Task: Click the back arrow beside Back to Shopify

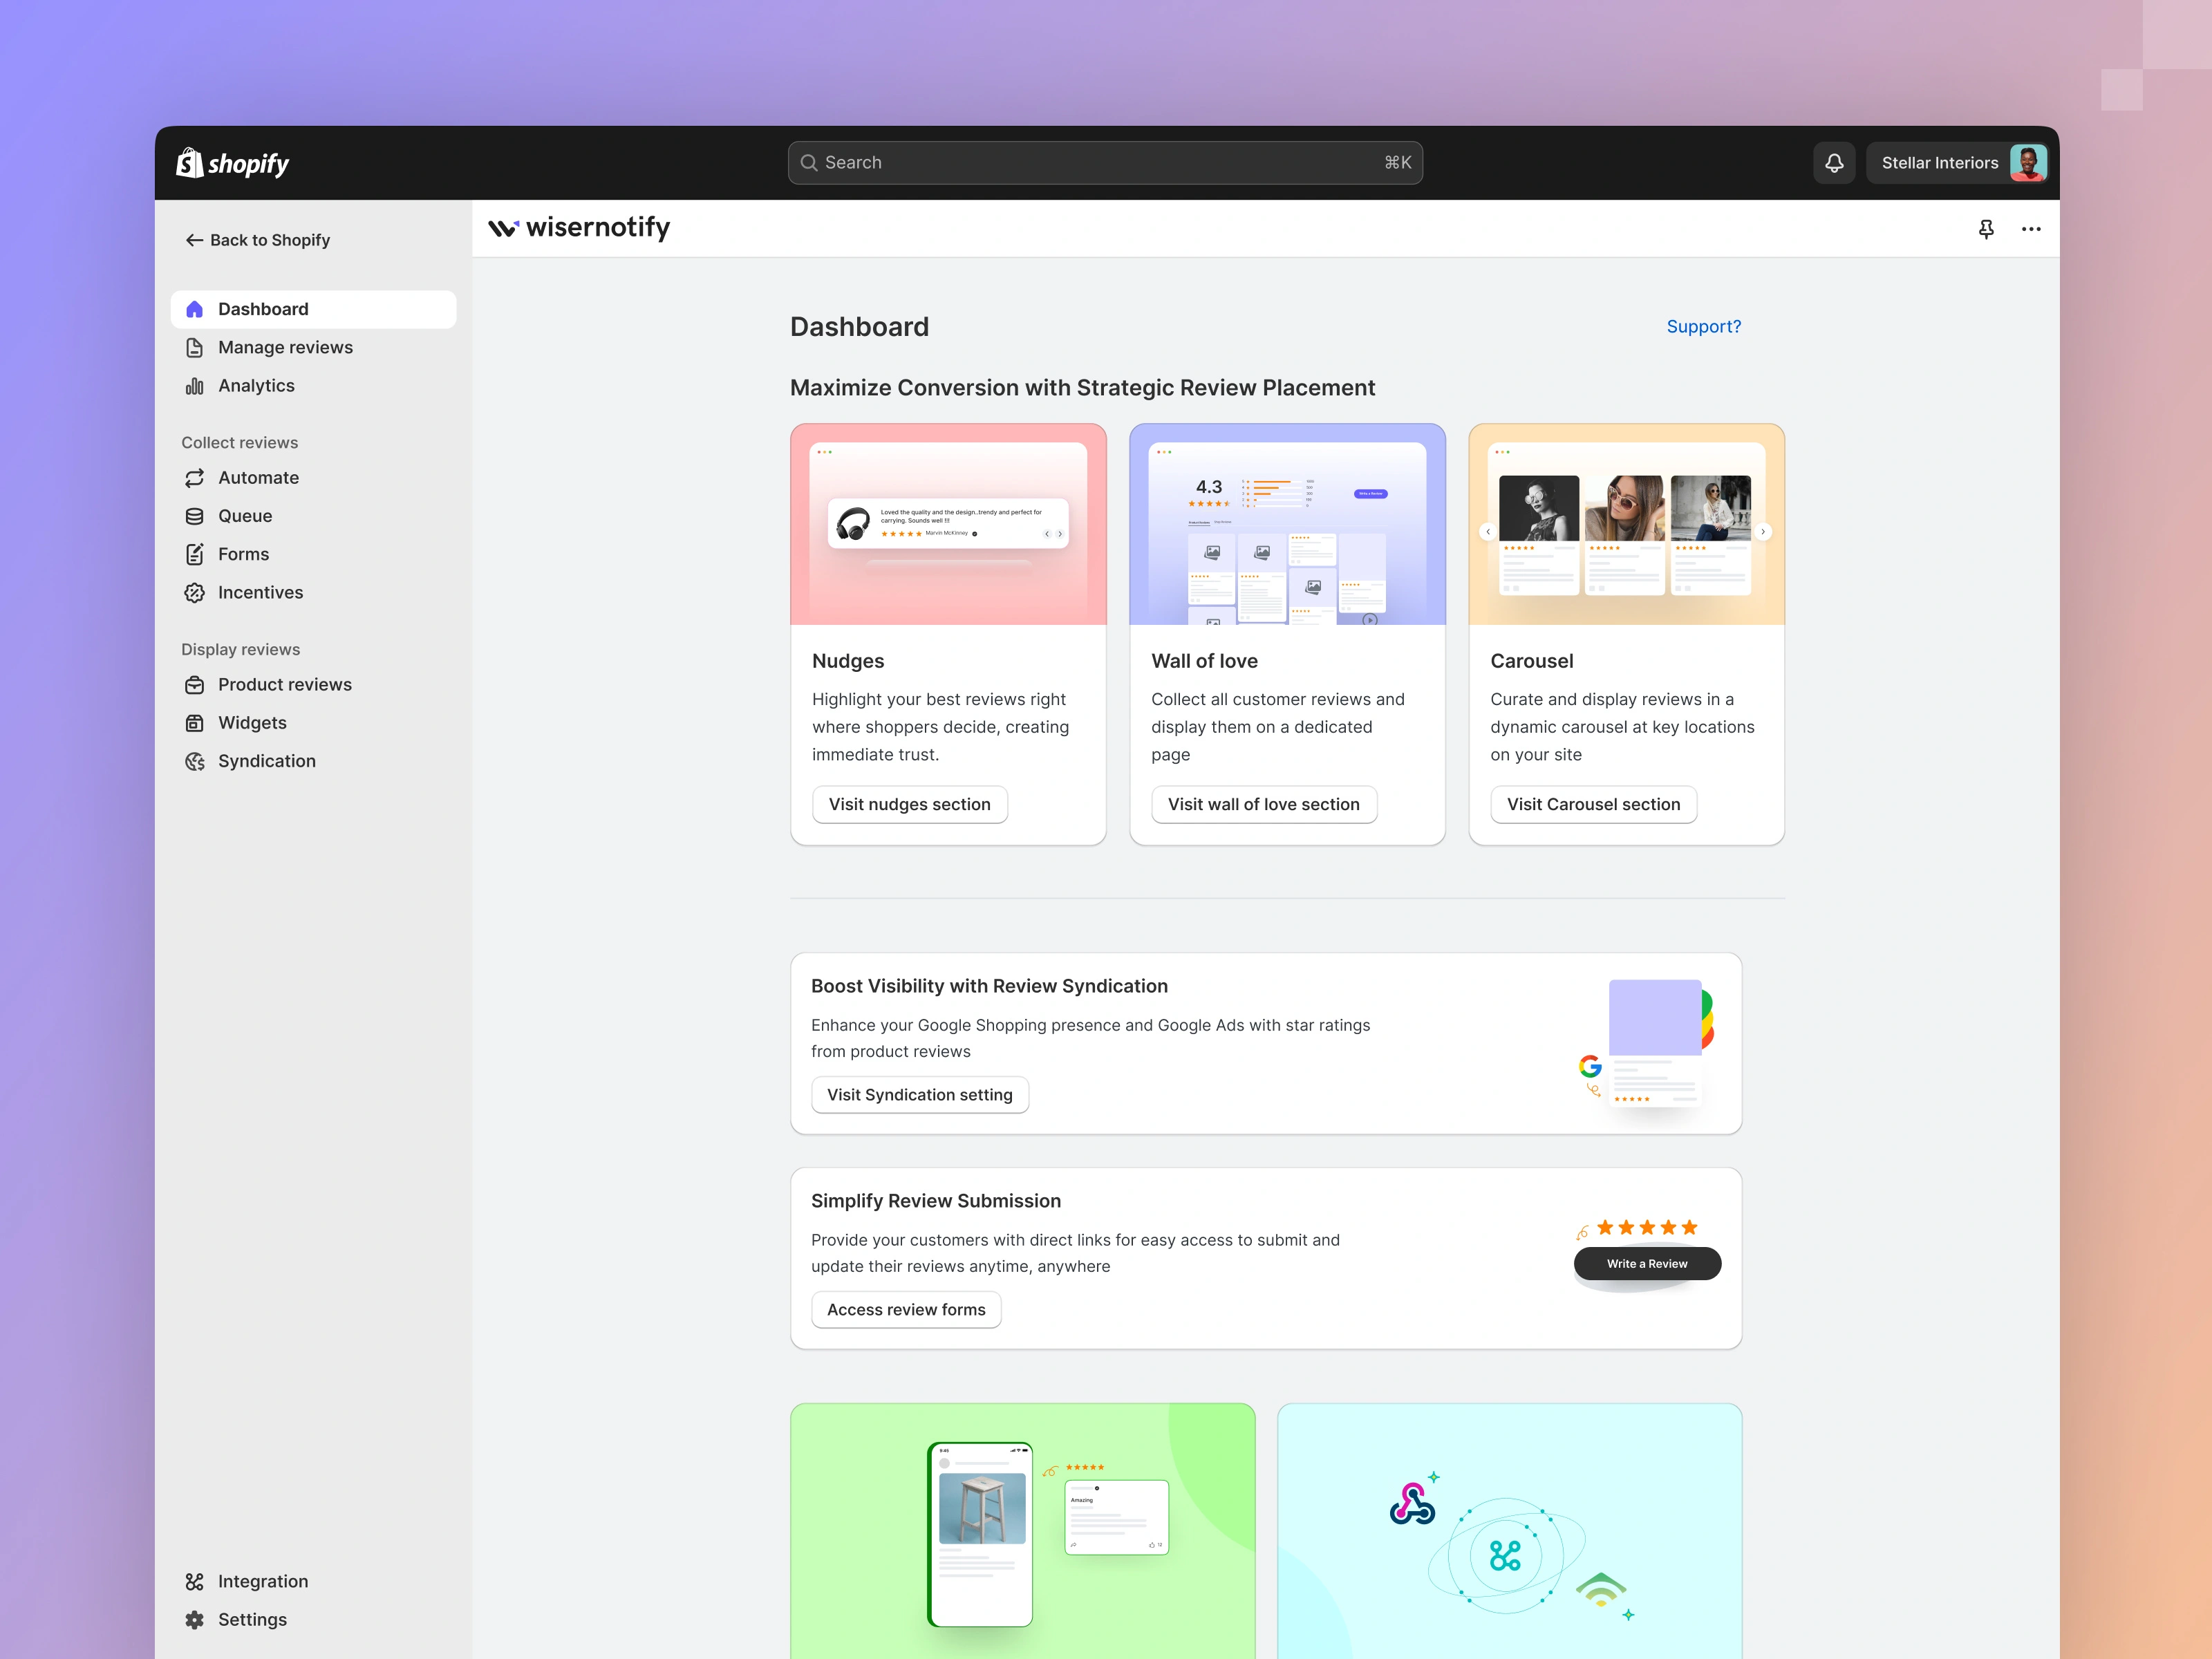Action: click(194, 240)
